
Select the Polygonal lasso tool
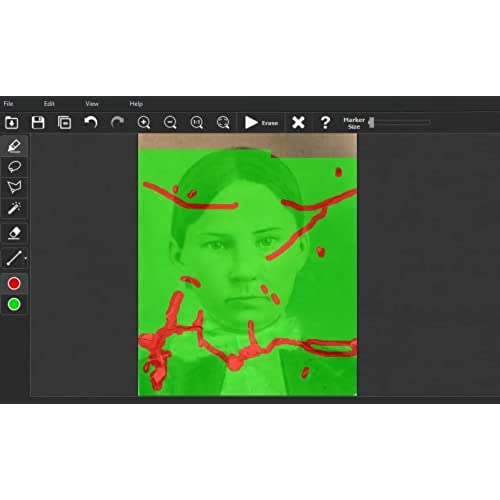14,187
